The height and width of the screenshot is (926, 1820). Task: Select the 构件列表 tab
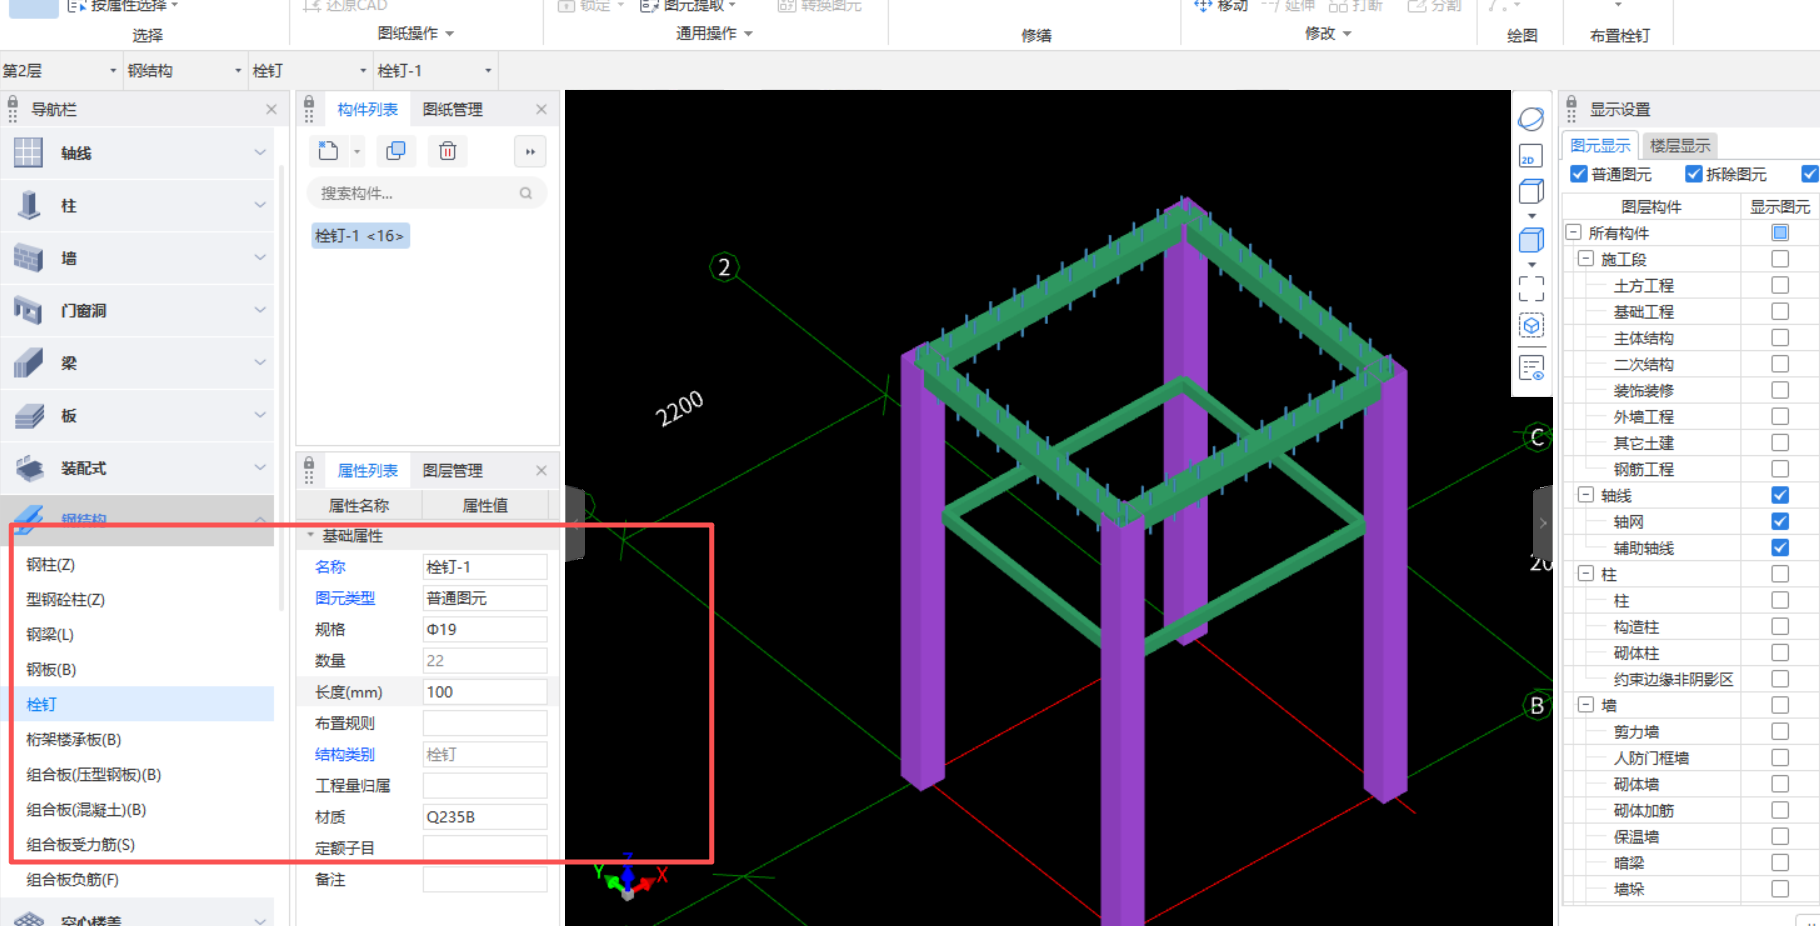click(x=367, y=109)
